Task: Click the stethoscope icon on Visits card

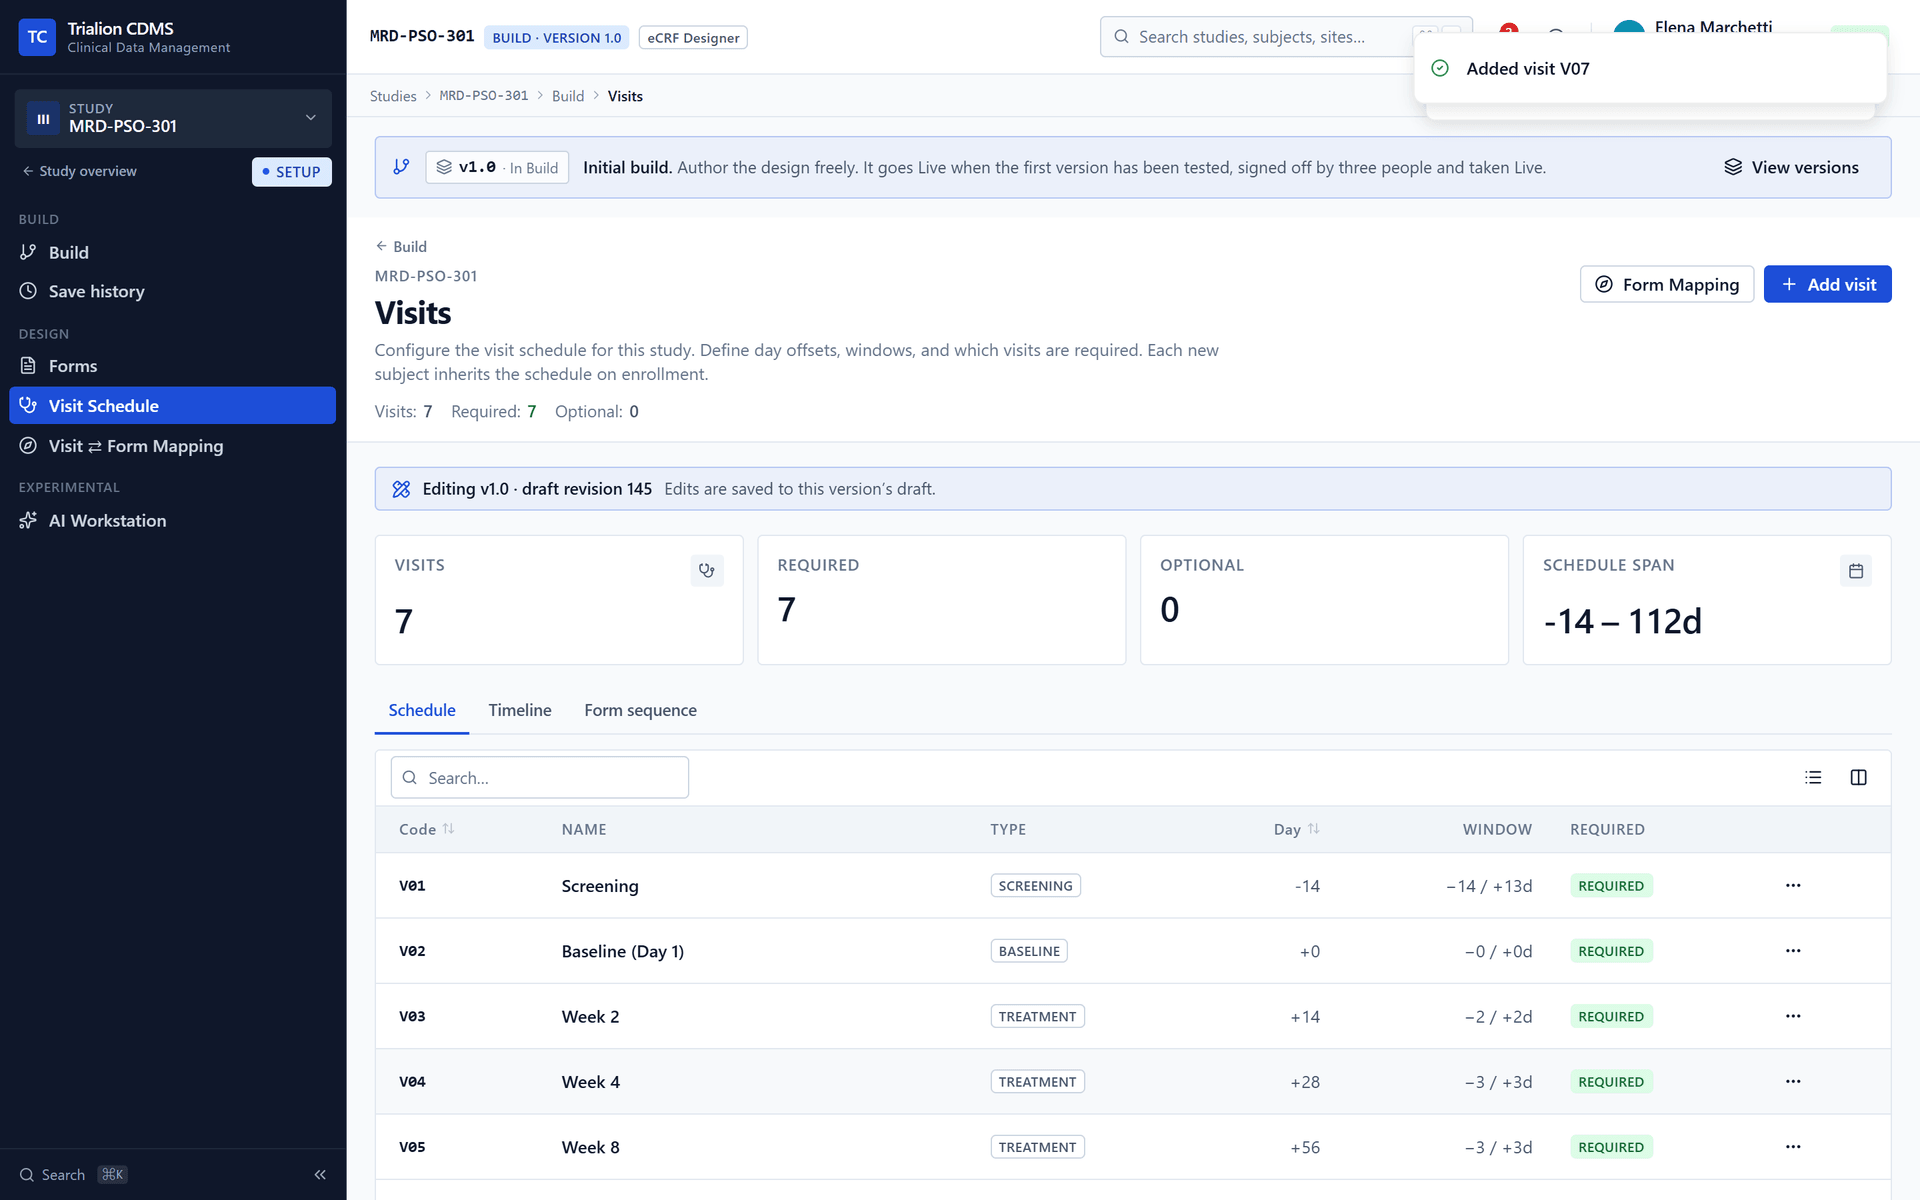Action: click(707, 570)
